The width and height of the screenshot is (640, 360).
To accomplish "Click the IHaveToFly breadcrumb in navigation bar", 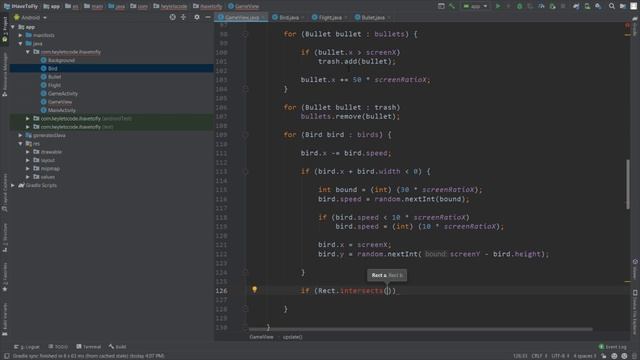I will tap(21, 6).
